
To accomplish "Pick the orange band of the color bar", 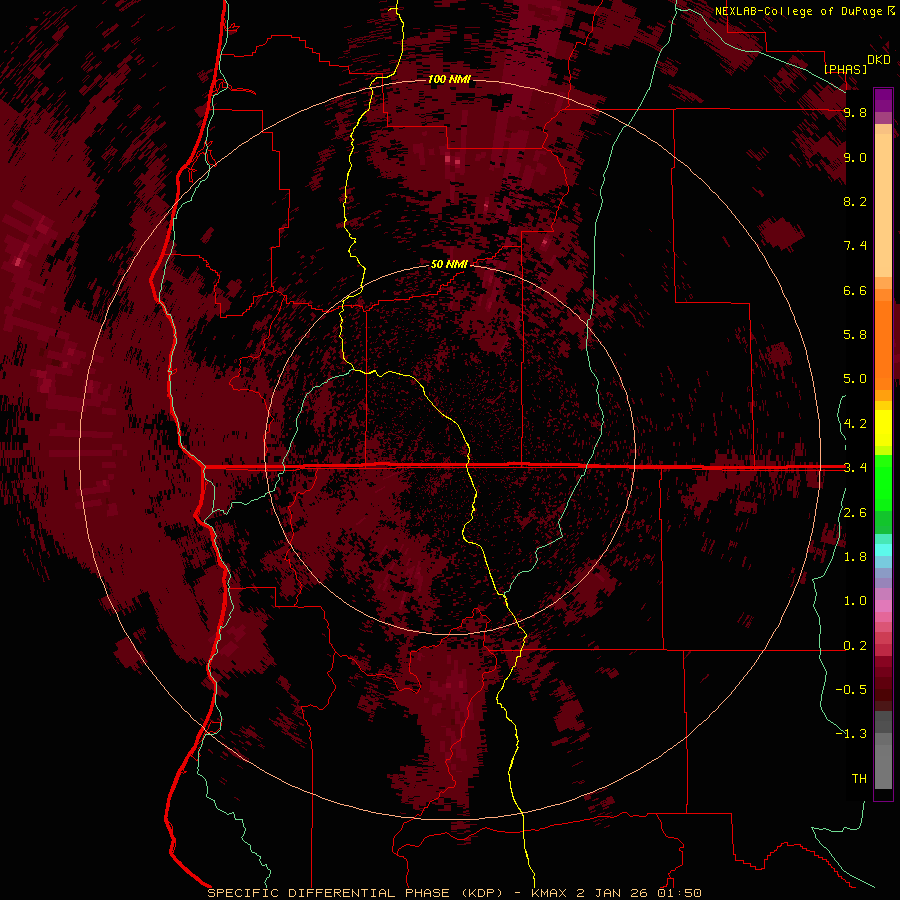I will 883,345.
